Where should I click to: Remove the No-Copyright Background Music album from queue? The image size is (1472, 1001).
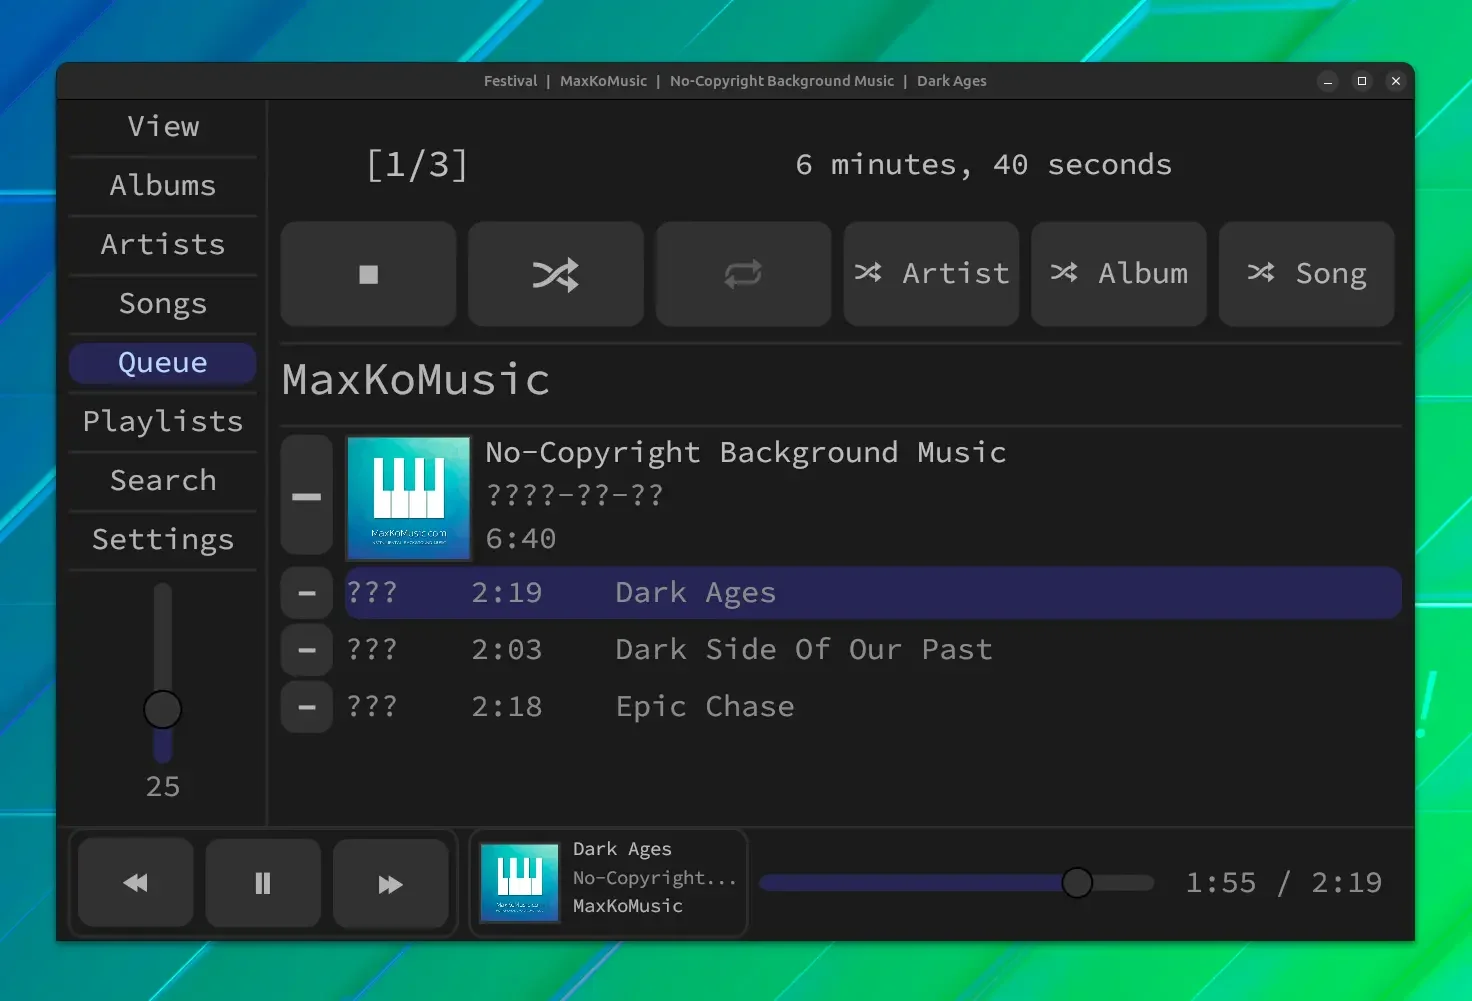(306, 495)
